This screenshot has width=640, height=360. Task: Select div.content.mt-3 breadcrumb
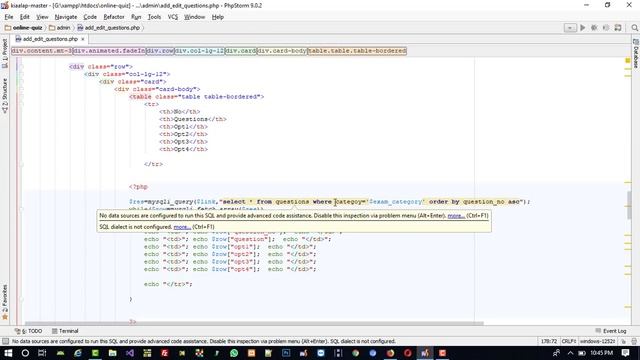(x=42, y=51)
